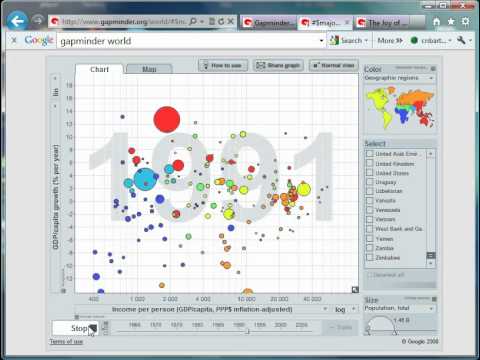Click the chart's bottom-right fullscreen corner icon

click(355, 290)
